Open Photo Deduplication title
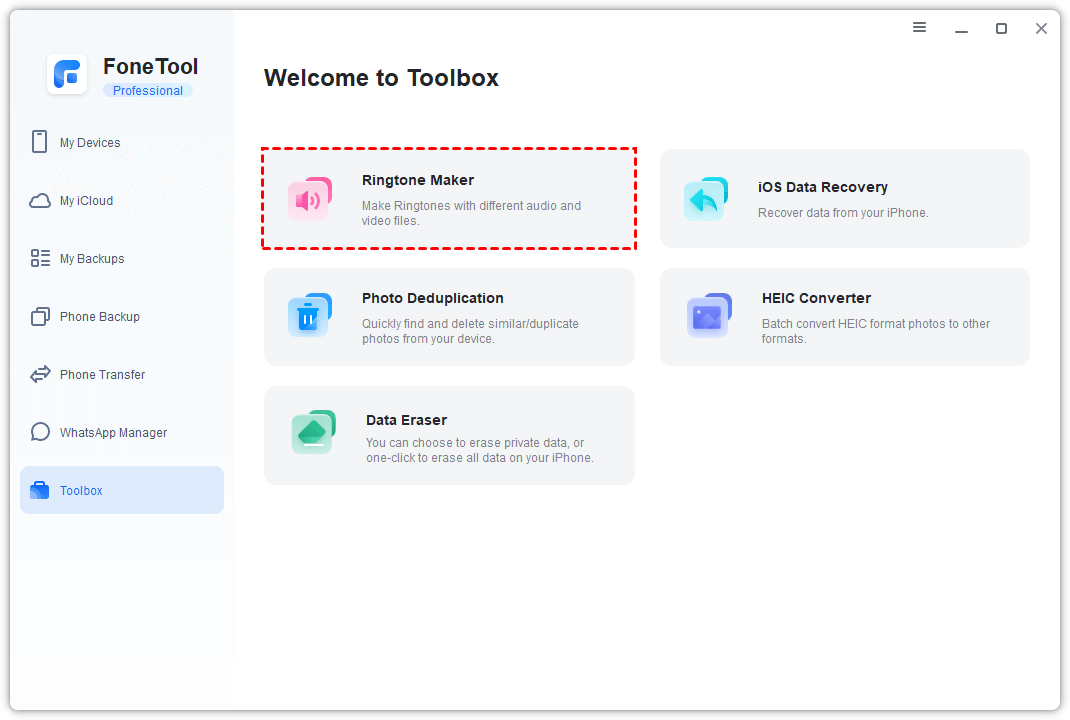The image size is (1070, 720). pos(433,298)
